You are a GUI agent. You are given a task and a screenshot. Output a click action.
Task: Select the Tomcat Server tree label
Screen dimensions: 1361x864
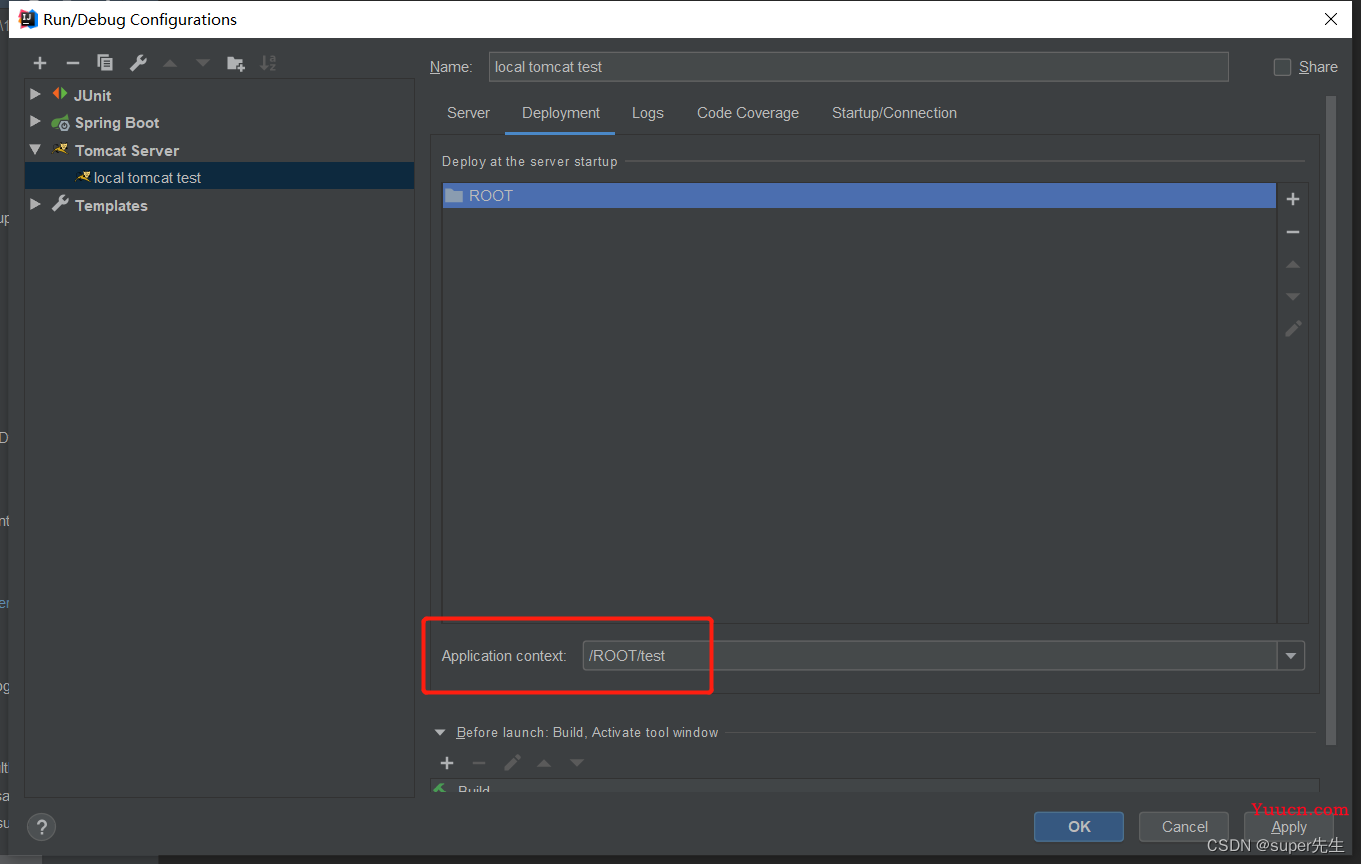tap(127, 151)
